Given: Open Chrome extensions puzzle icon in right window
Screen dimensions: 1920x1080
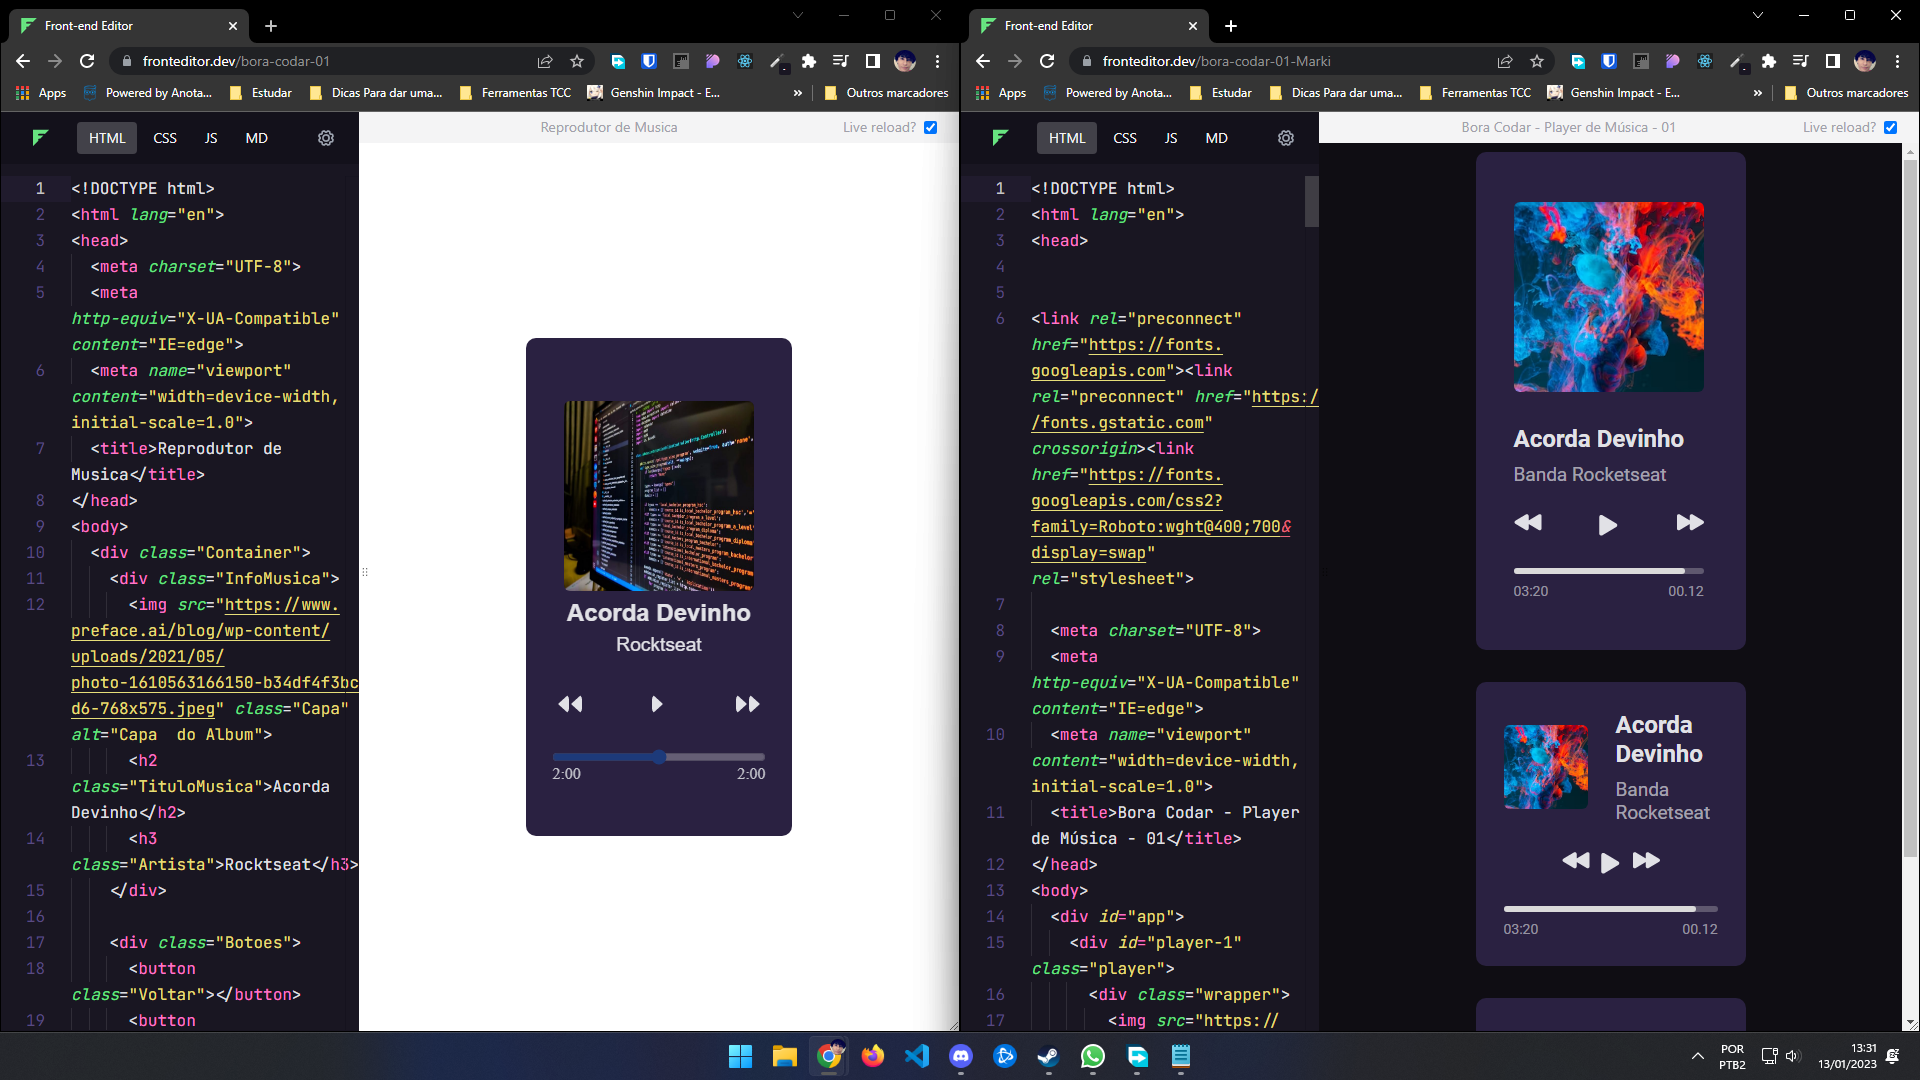Looking at the screenshot, I should click(1769, 61).
